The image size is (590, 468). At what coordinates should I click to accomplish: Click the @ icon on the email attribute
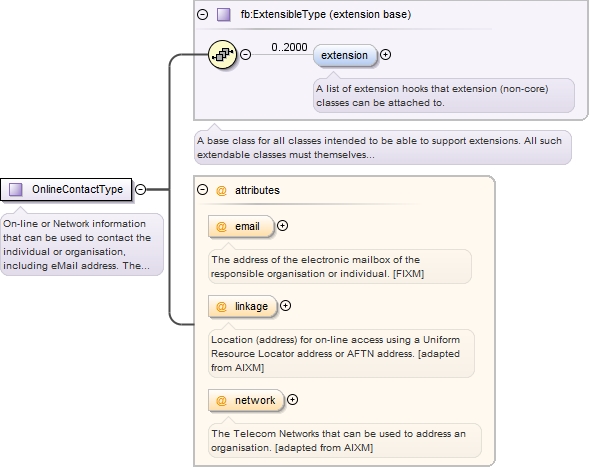point(221,226)
